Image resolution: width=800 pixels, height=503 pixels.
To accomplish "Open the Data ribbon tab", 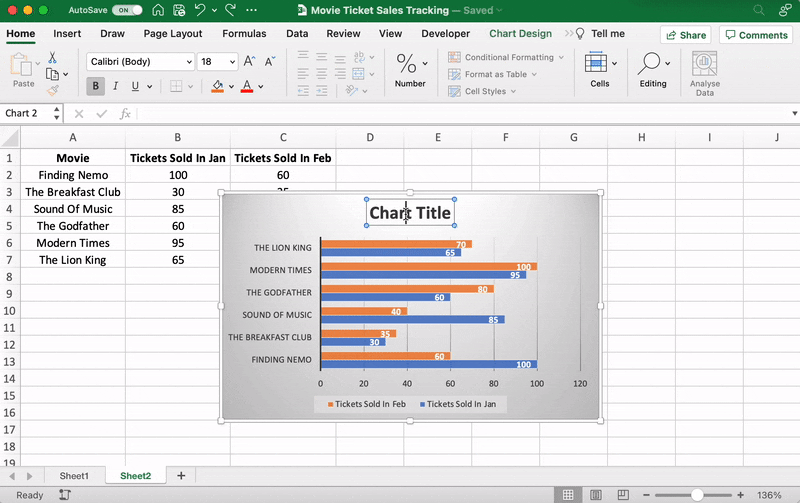I will [297, 34].
